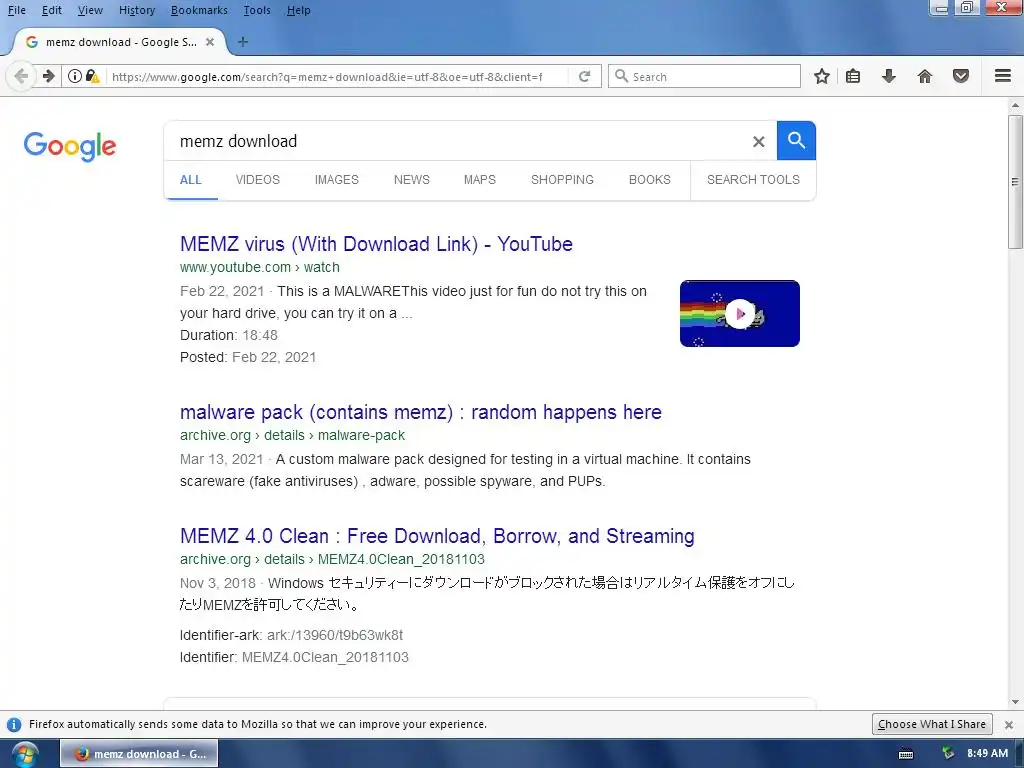Click text Identifier-ark: ark:/13960/t9b63wk8t
Image resolution: width=1024 pixels, height=768 pixels.
tap(291, 635)
